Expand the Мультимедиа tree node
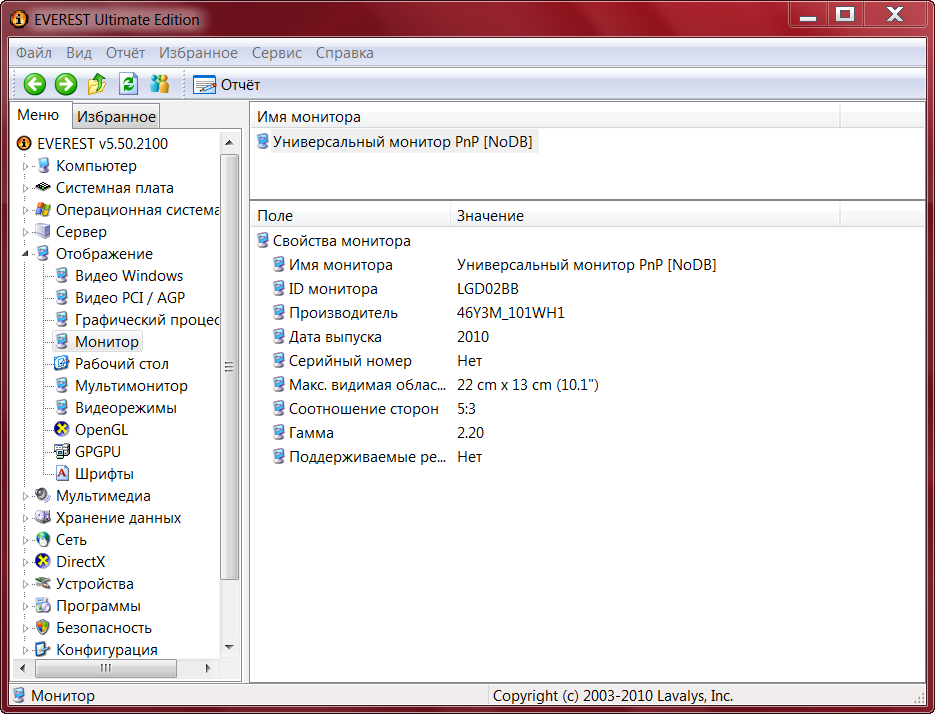This screenshot has height=714, width=935. point(27,496)
